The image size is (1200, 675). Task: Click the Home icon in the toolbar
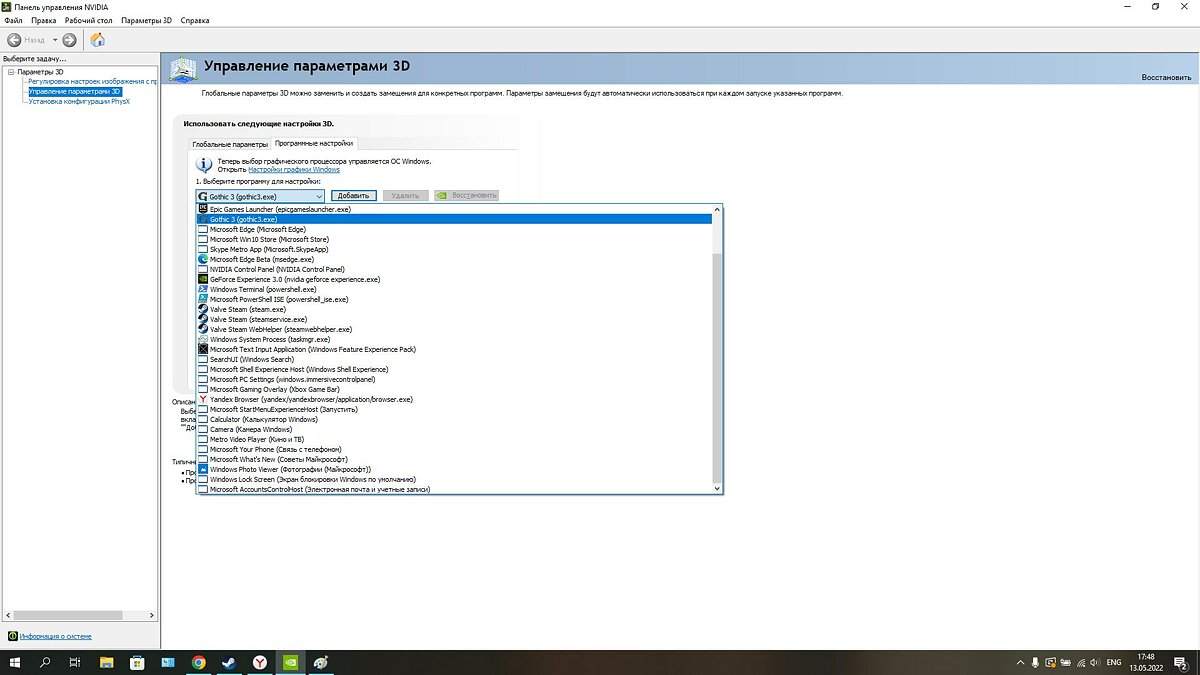[97, 40]
